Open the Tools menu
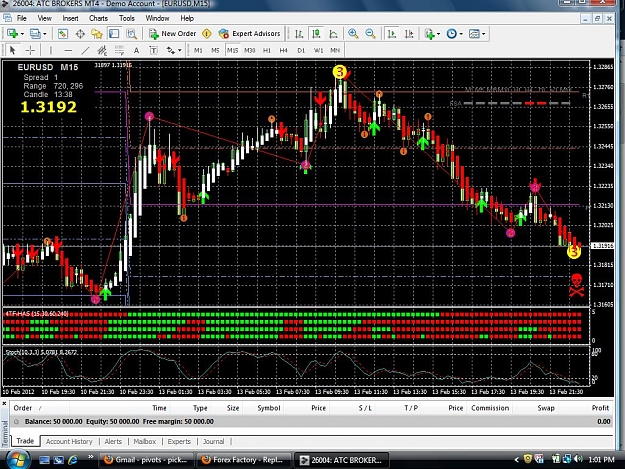The image size is (625, 469). coord(127,18)
